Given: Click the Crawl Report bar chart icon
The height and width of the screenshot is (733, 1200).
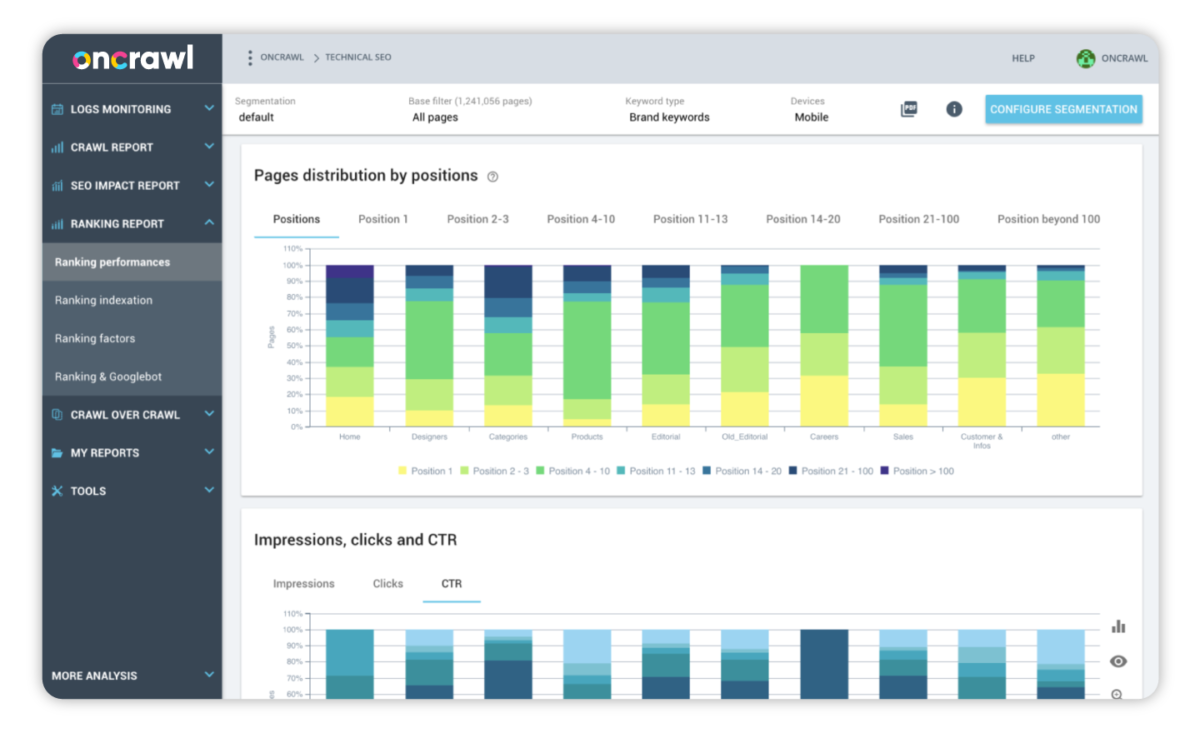Looking at the screenshot, I should [58, 147].
